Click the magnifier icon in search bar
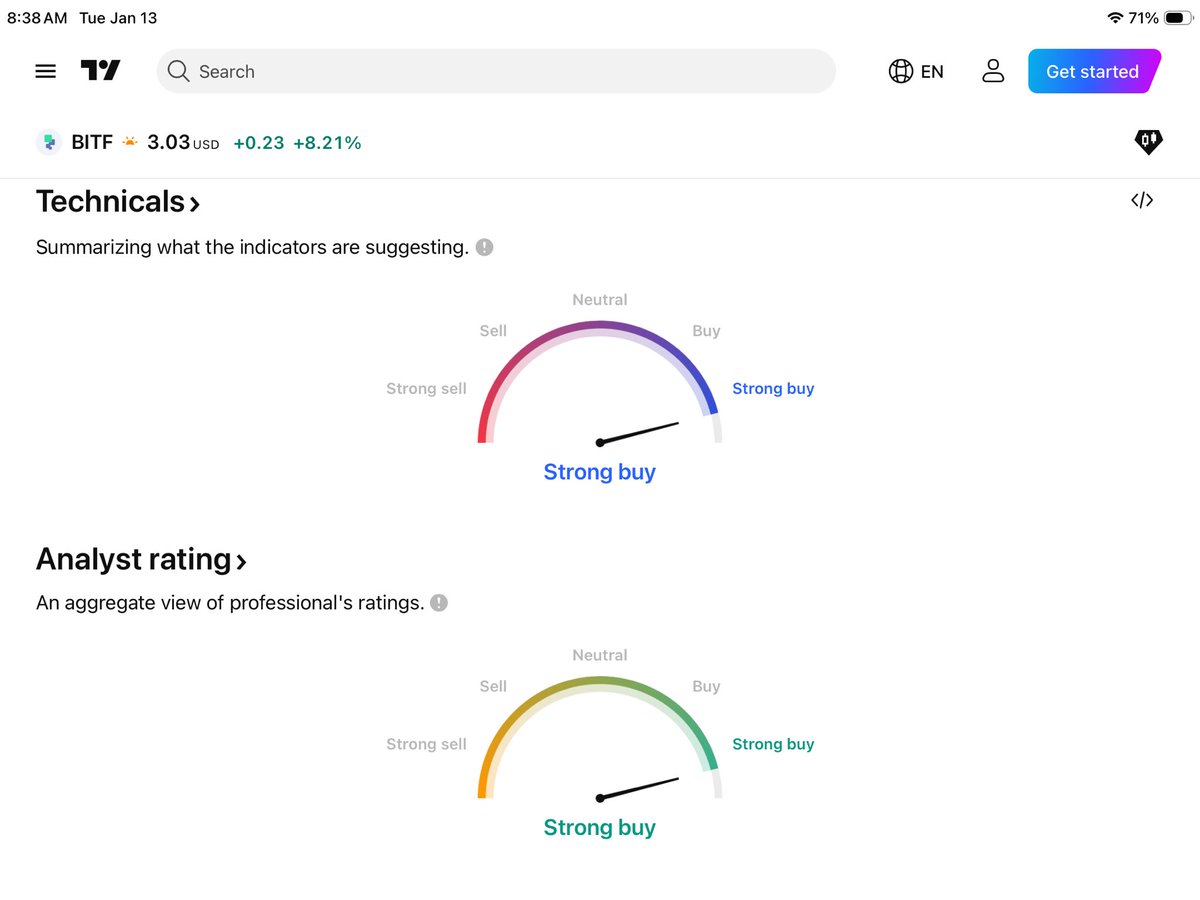 pyautogui.click(x=178, y=71)
